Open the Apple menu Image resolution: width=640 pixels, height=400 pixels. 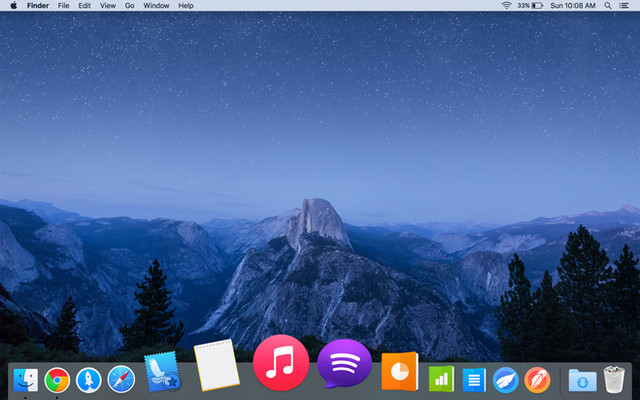pos(13,6)
